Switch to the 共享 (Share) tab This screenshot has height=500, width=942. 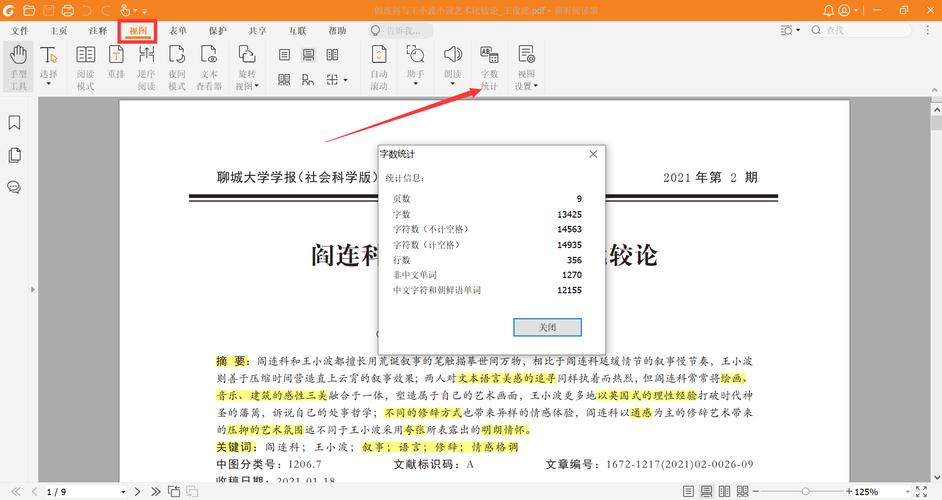point(258,31)
